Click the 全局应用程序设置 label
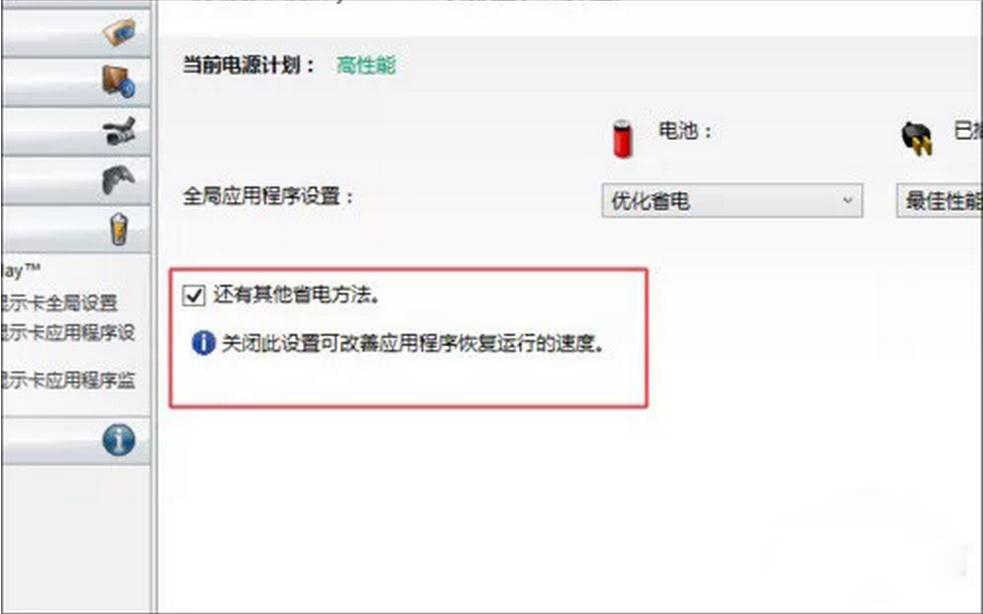 pyautogui.click(x=268, y=196)
